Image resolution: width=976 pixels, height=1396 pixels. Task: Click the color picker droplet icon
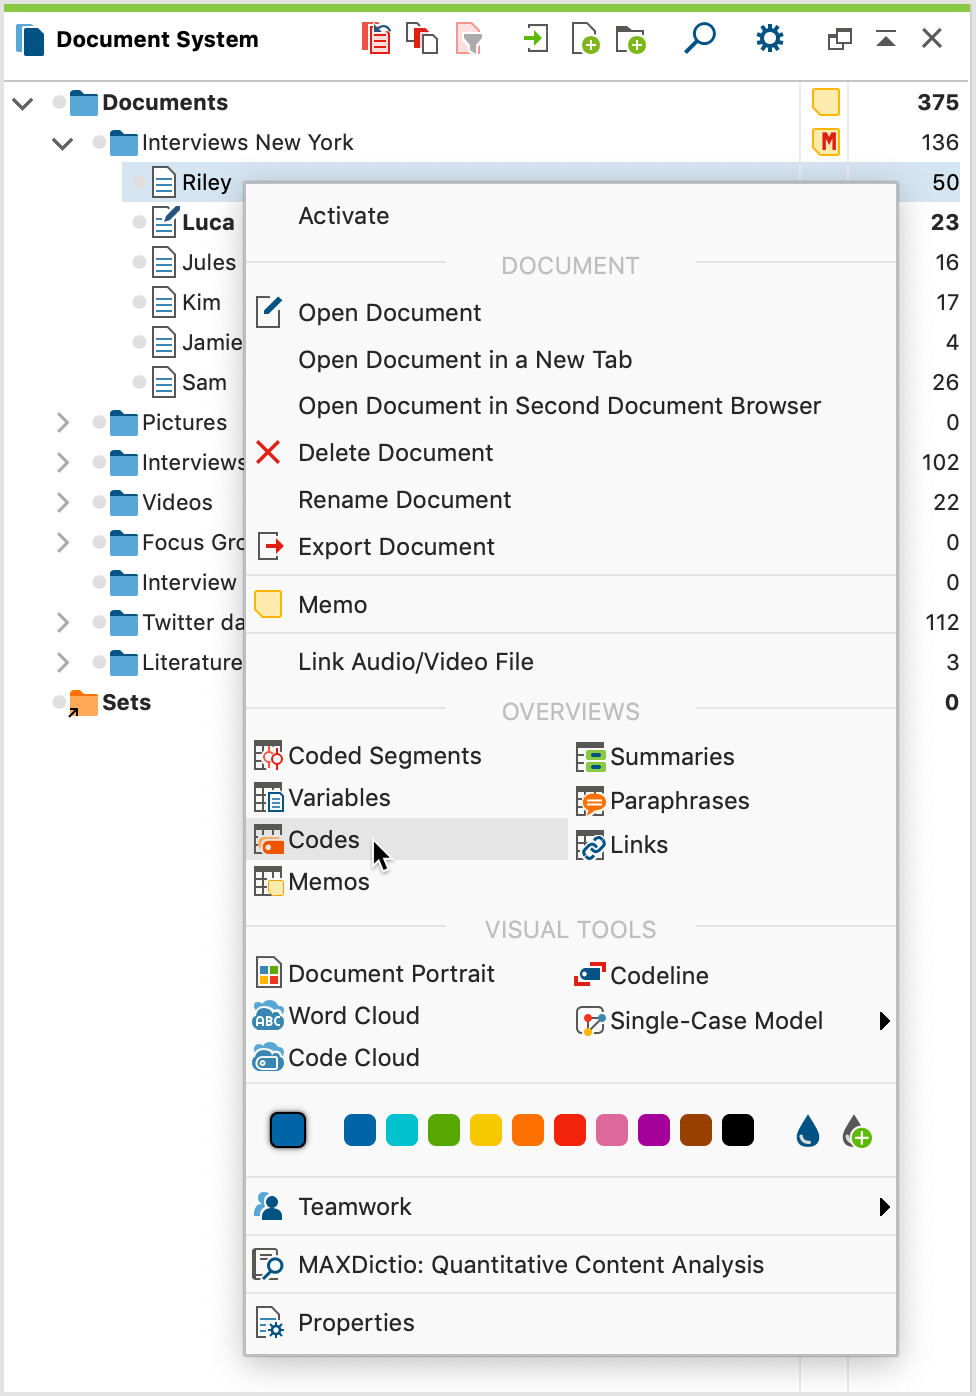click(808, 1131)
